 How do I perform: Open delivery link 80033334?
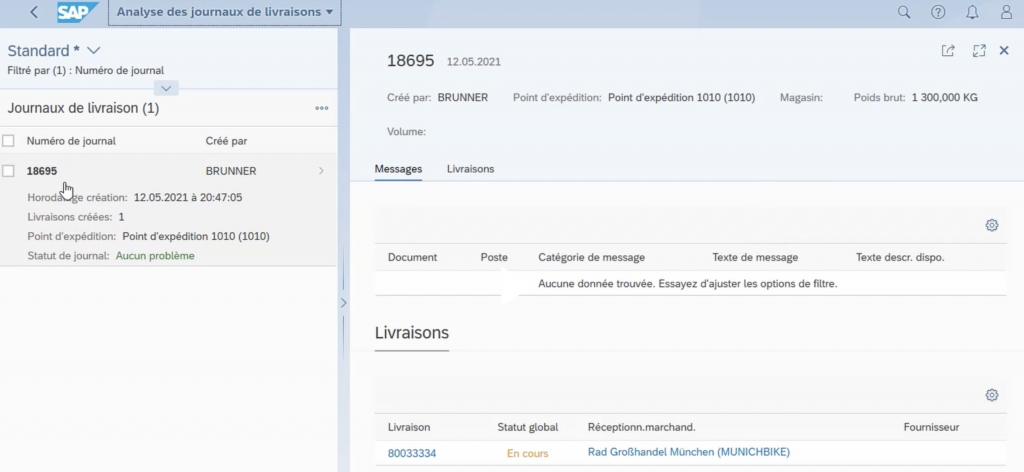point(411,453)
